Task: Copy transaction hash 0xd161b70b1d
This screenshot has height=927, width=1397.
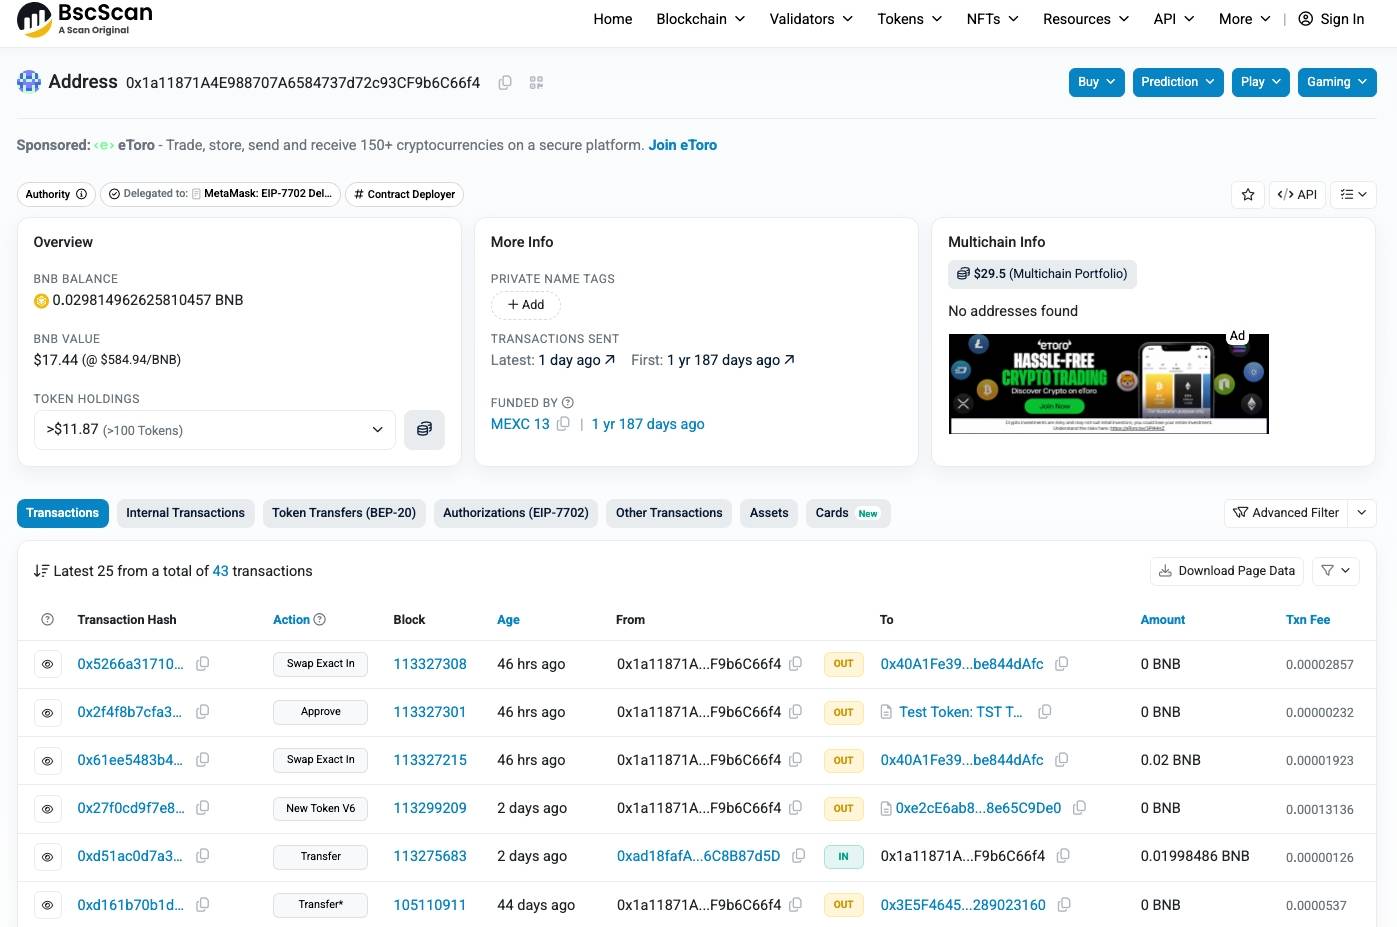Action: point(202,904)
